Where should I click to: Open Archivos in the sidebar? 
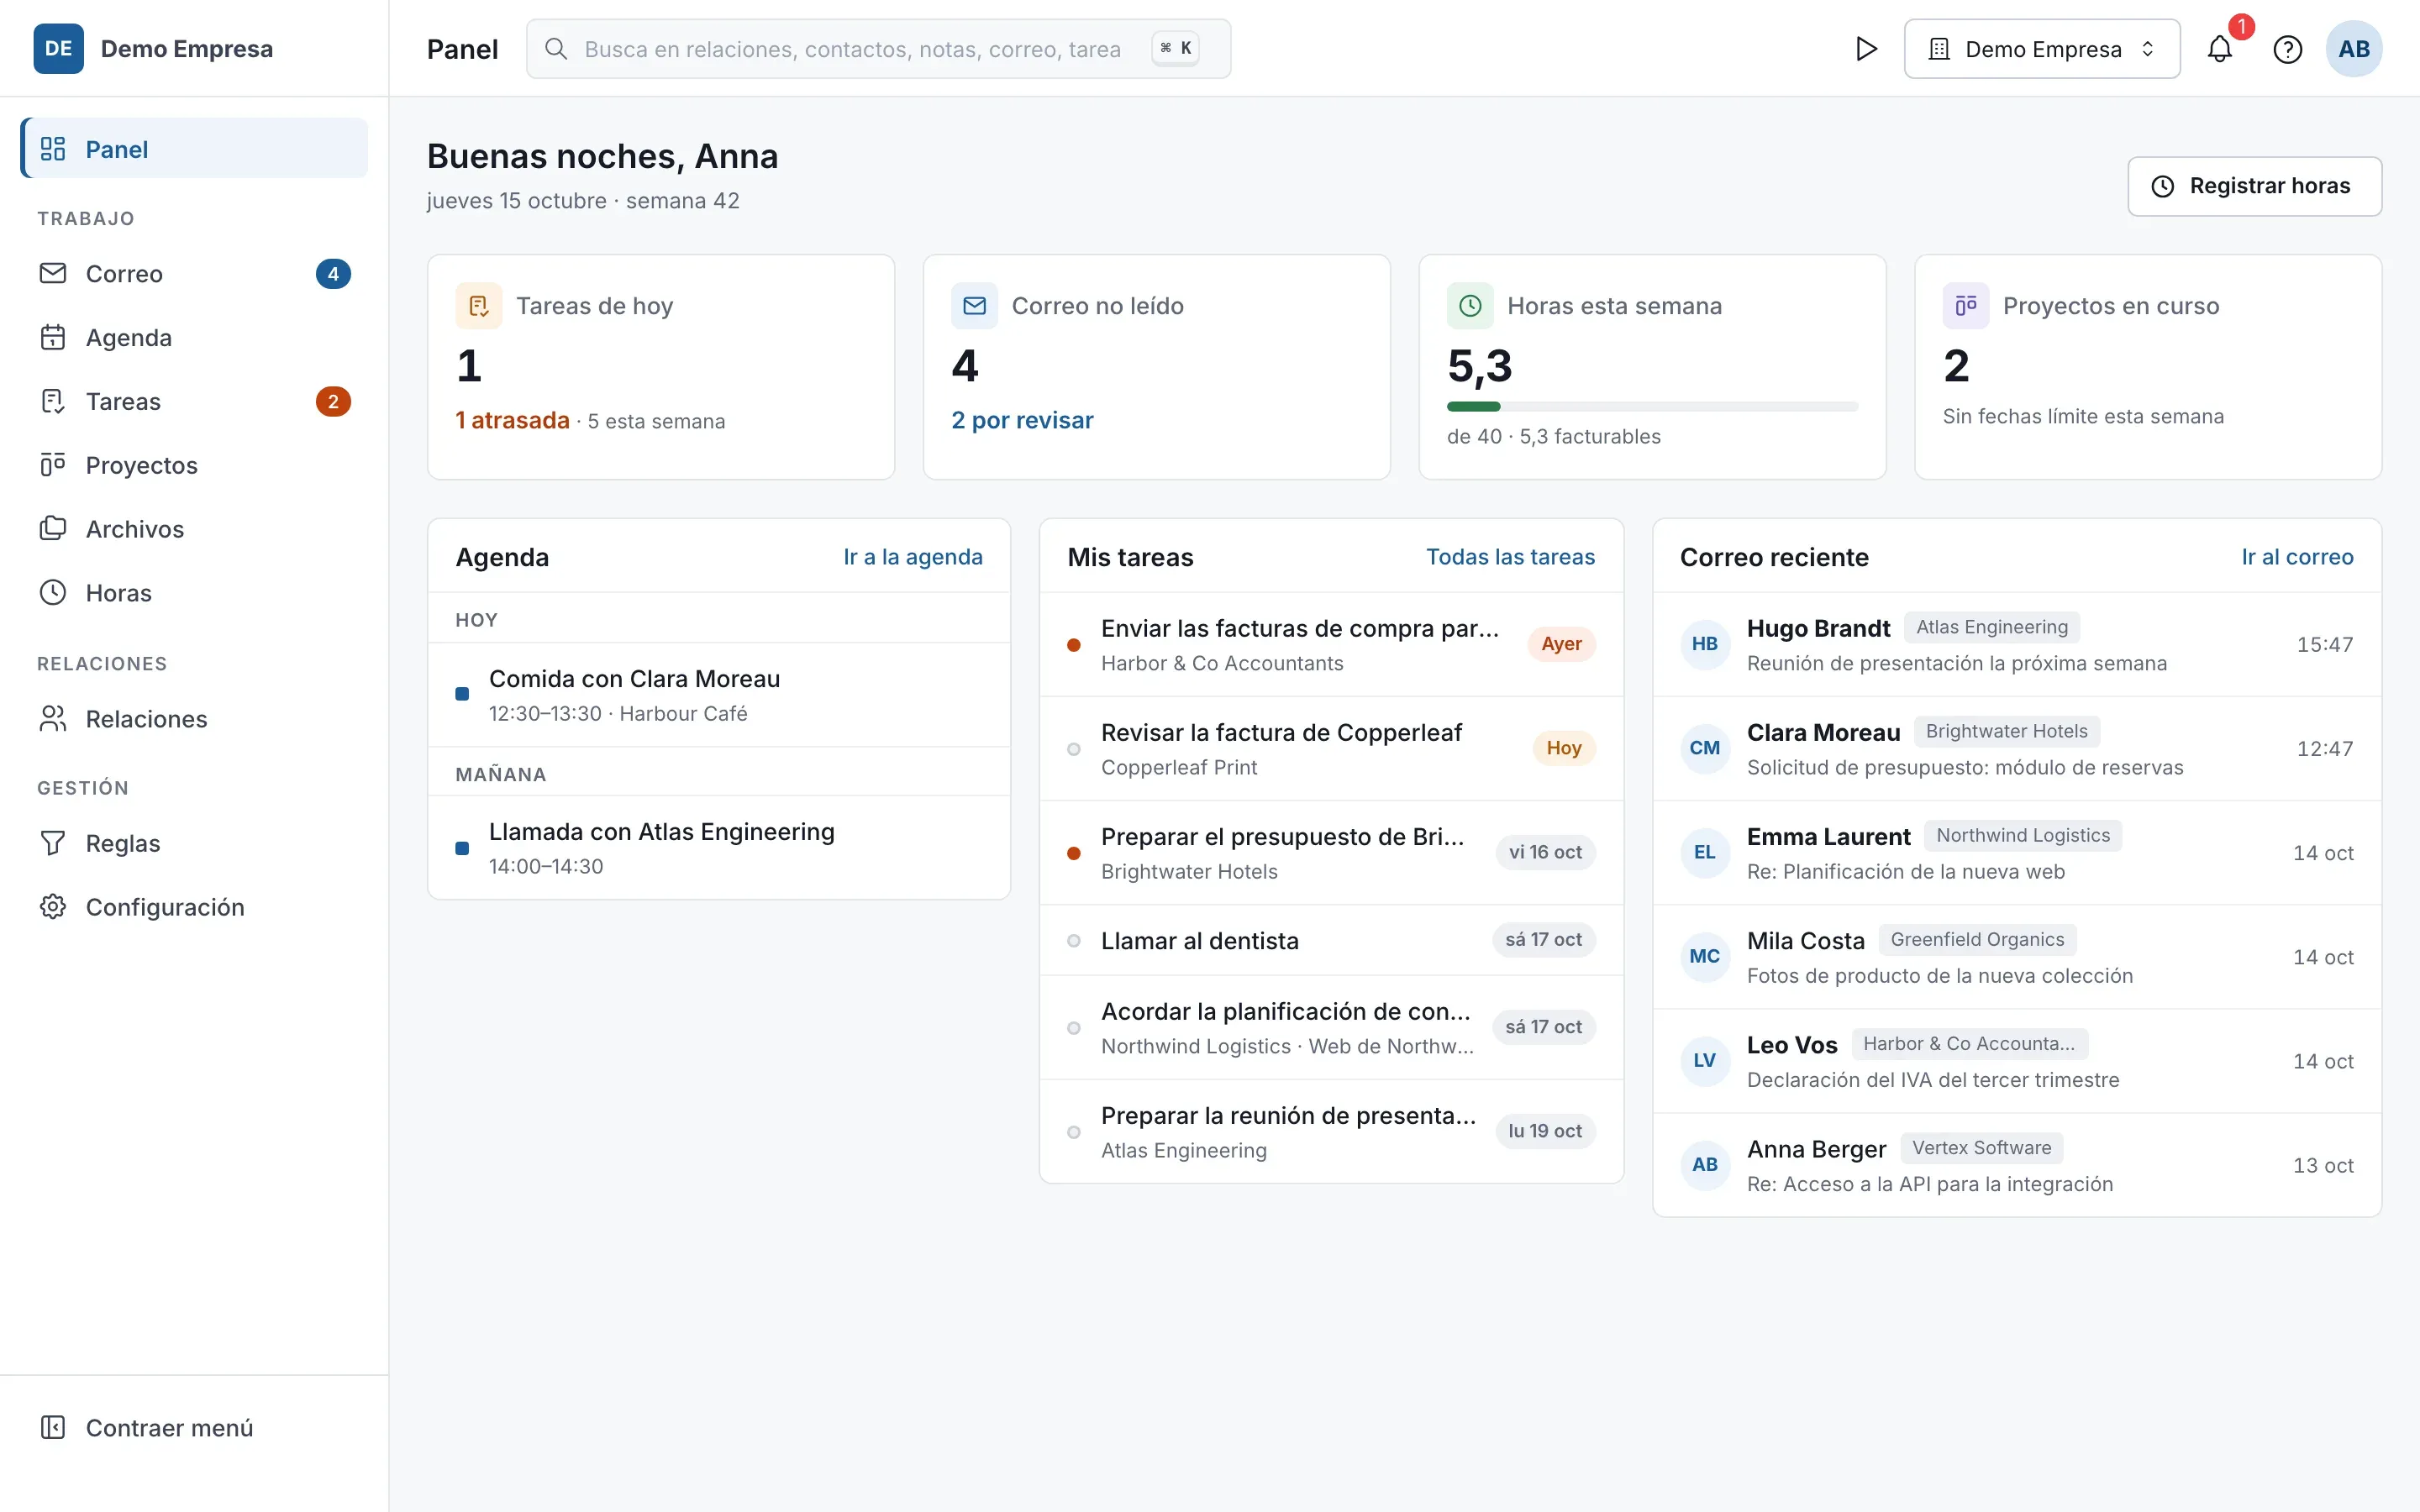(x=194, y=529)
